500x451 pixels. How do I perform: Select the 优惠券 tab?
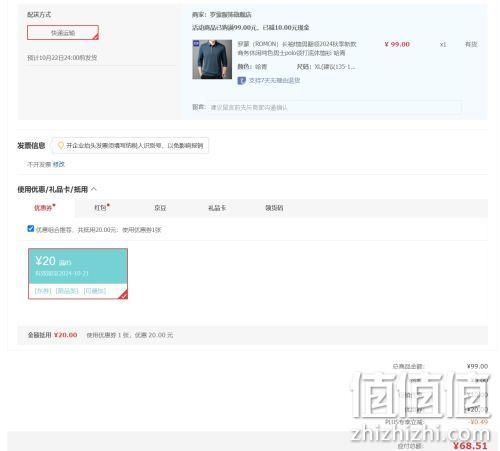tap(44, 208)
